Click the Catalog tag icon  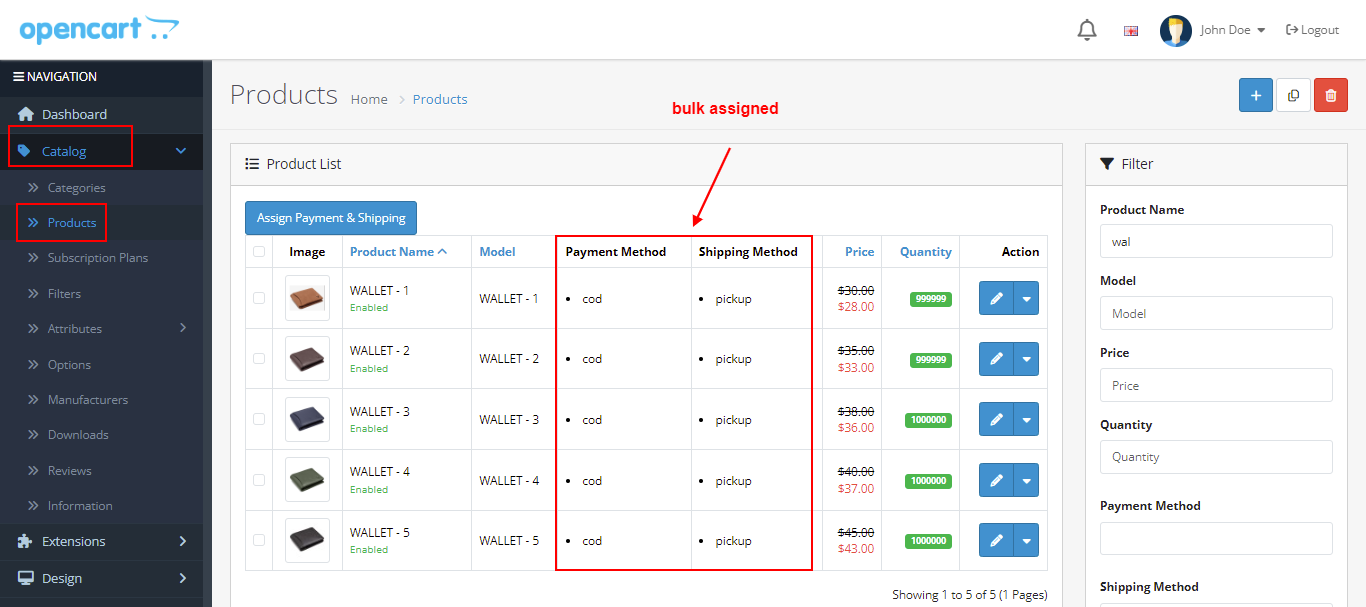25,151
